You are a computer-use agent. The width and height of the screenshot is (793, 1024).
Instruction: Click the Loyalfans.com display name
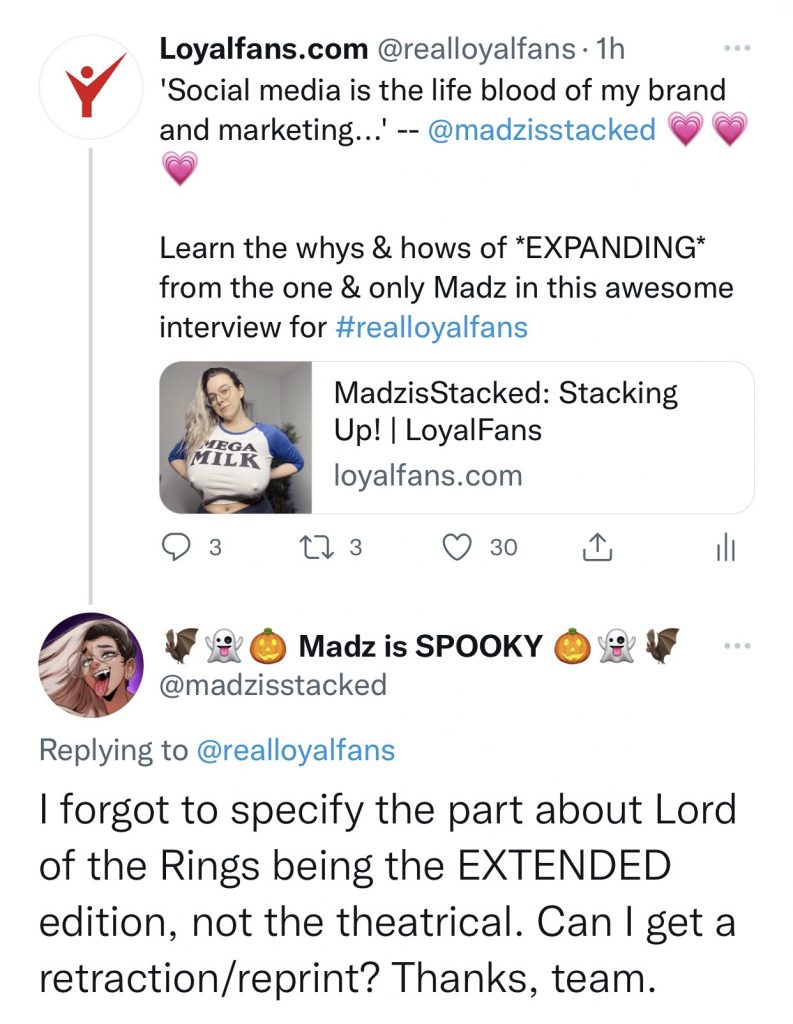pos(263,48)
